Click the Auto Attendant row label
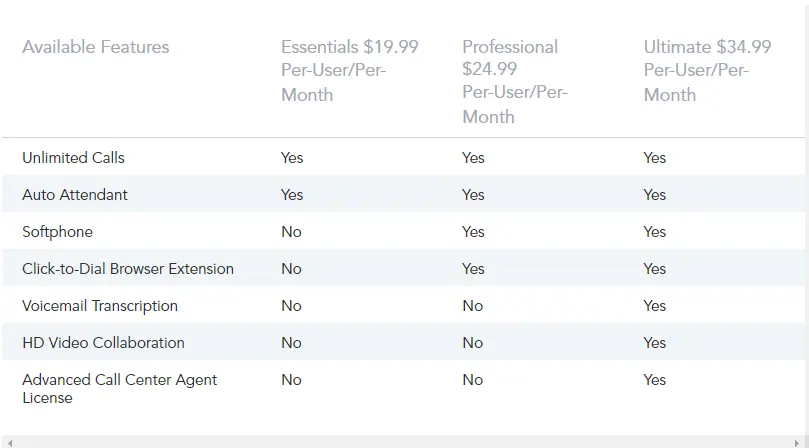Screen dimensions: 809x448 click(x=75, y=195)
